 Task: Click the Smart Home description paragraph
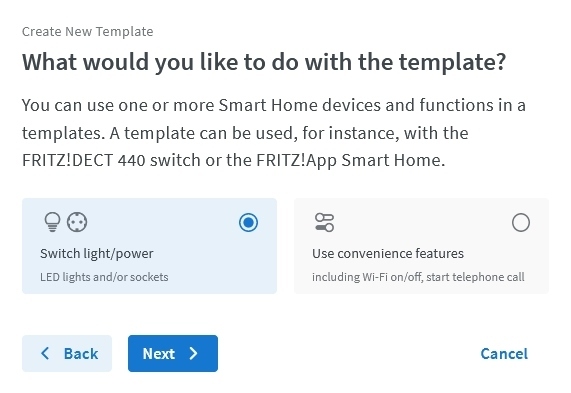click(x=274, y=133)
